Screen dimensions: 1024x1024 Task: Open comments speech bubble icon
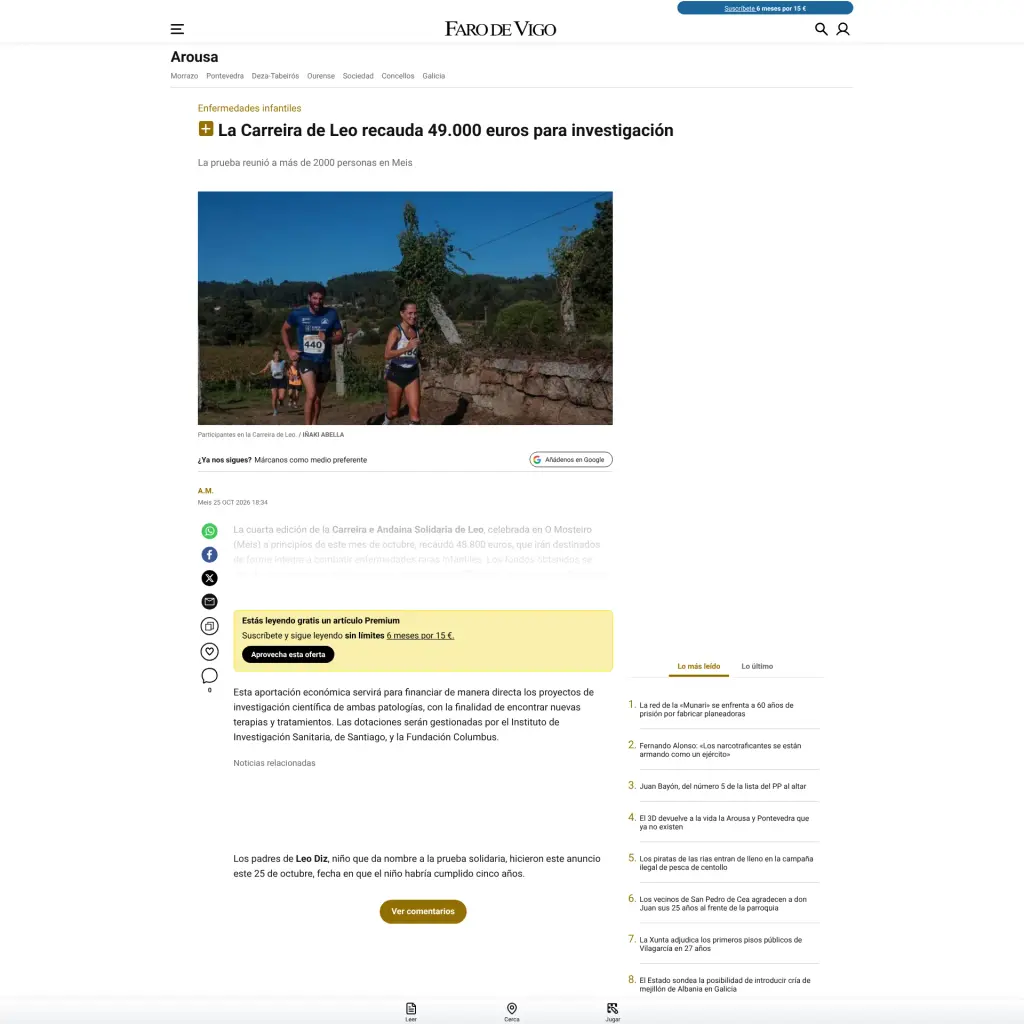click(209, 676)
